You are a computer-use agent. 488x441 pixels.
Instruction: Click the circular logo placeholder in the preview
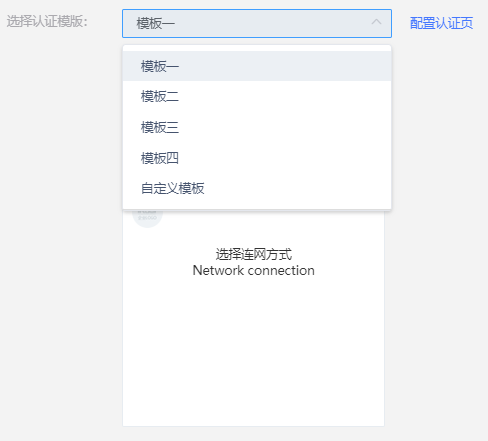click(x=147, y=218)
